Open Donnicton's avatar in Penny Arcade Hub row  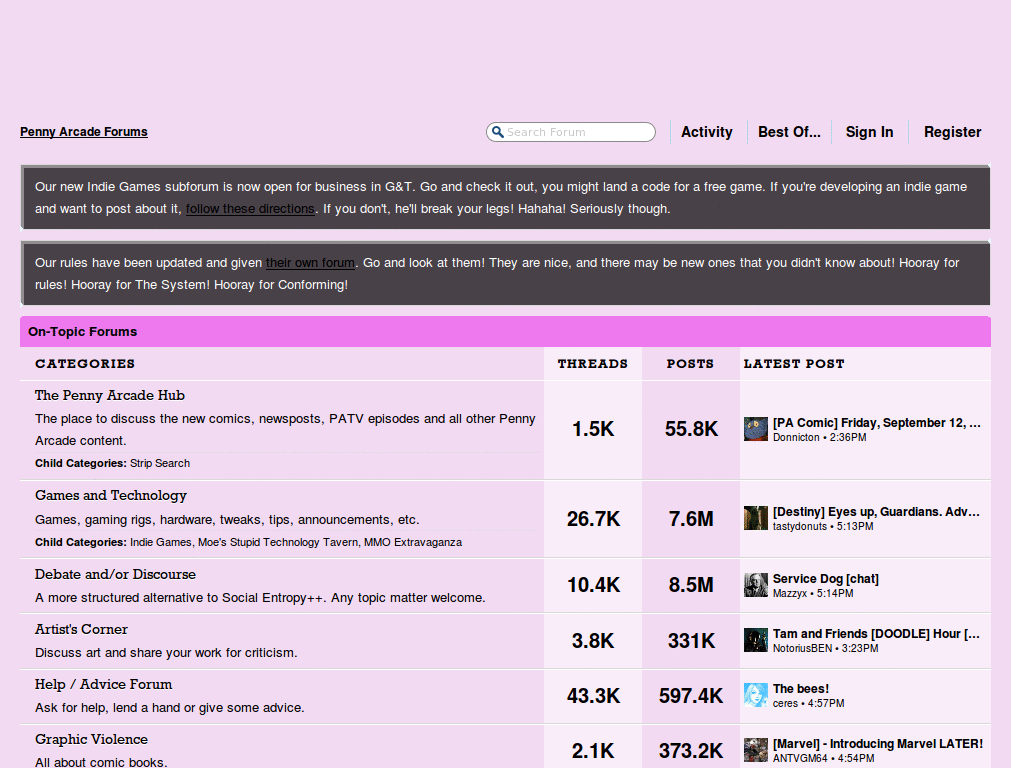click(756, 429)
